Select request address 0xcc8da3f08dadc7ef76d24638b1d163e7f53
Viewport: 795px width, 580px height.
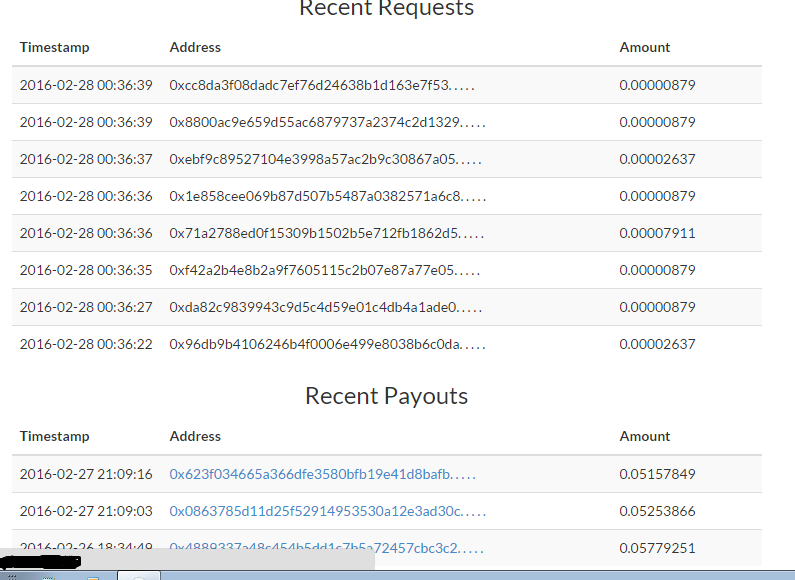pyautogui.click(x=322, y=85)
